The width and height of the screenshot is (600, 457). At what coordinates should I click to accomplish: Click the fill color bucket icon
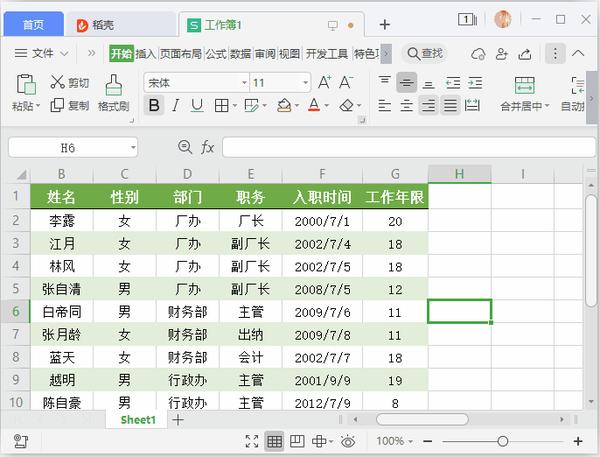(284, 105)
